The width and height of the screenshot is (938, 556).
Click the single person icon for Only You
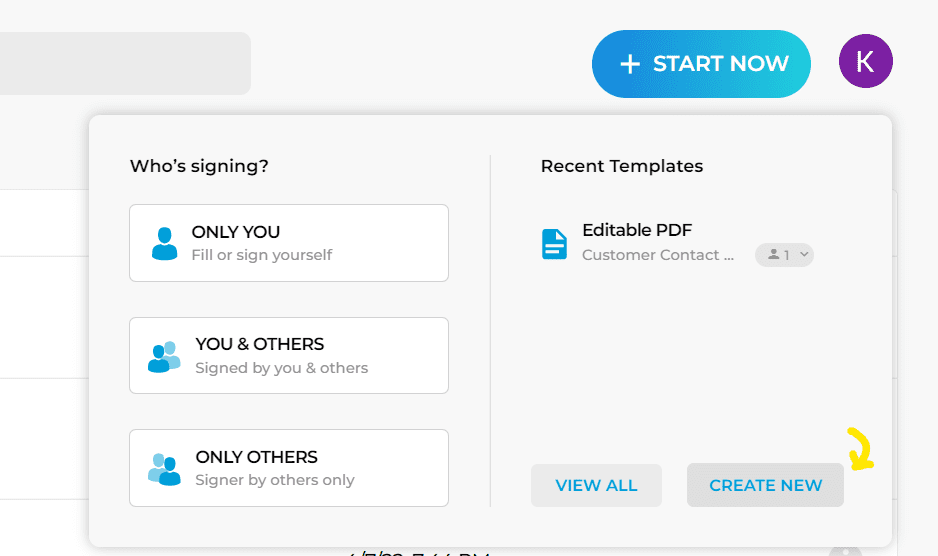click(165, 244)
